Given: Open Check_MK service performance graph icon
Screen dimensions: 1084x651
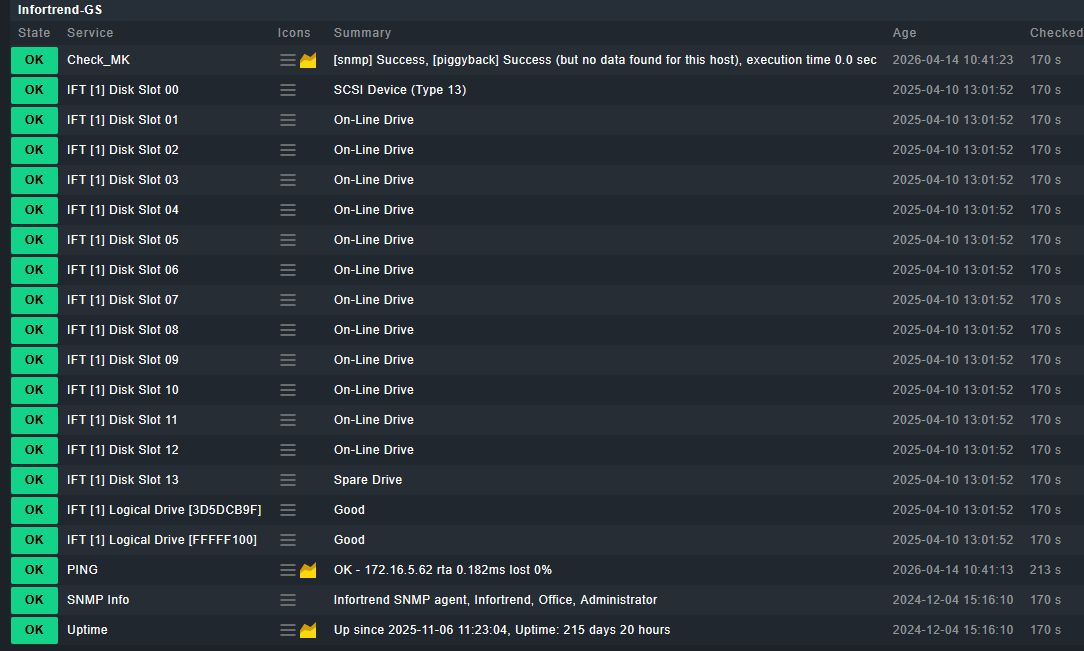Looking at the screenshot, I should 308,60.
